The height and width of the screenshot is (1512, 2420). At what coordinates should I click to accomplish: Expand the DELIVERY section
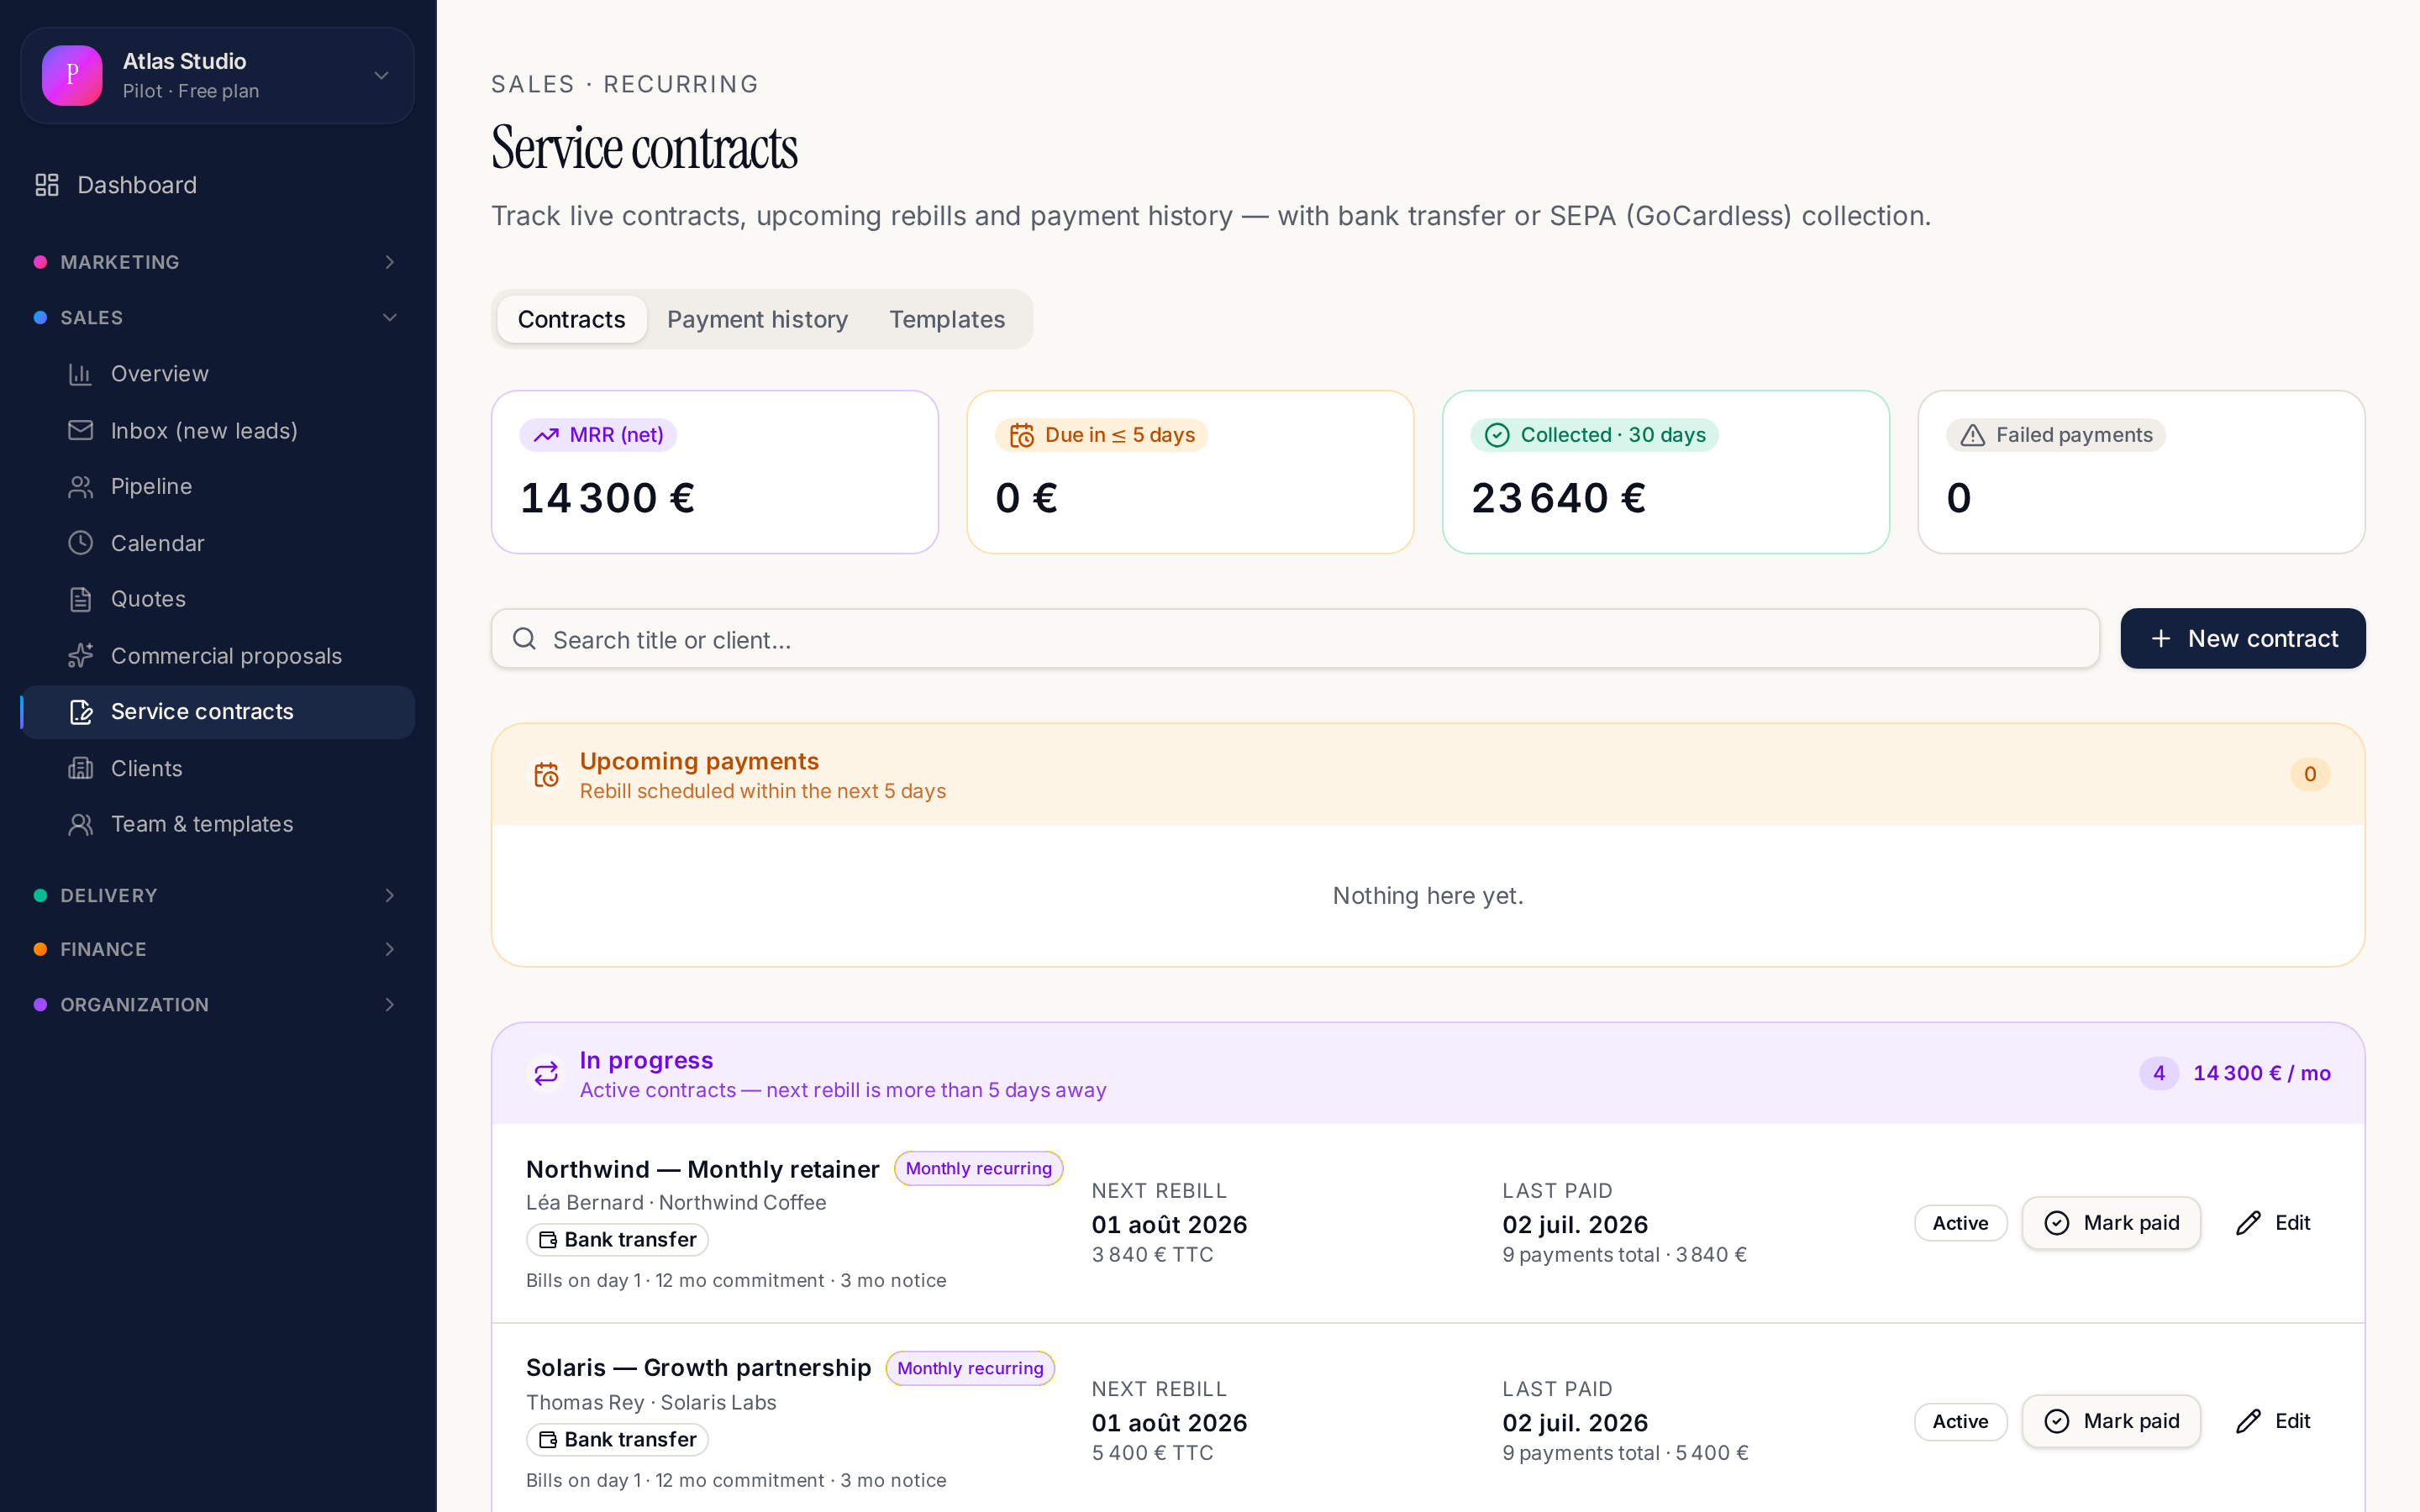coord(218,895)
